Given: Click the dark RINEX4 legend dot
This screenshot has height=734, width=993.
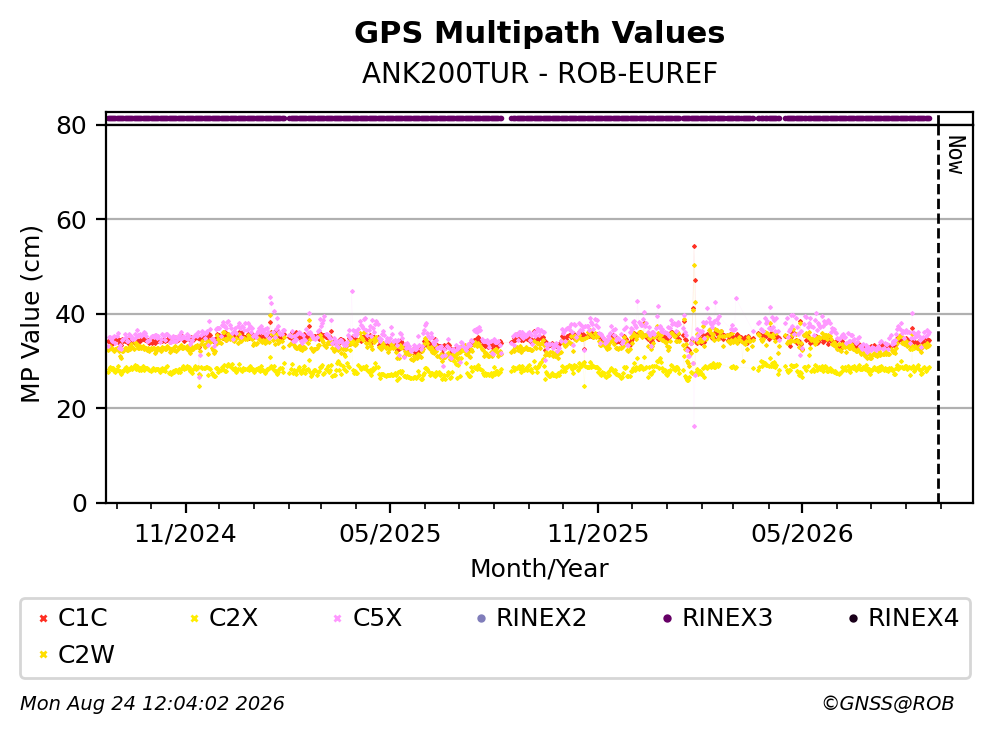Looking at the screenshot, I should pos(853,618).
